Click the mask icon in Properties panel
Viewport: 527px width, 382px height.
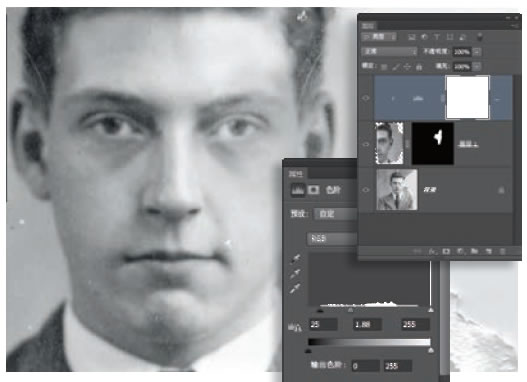point(314,190)
